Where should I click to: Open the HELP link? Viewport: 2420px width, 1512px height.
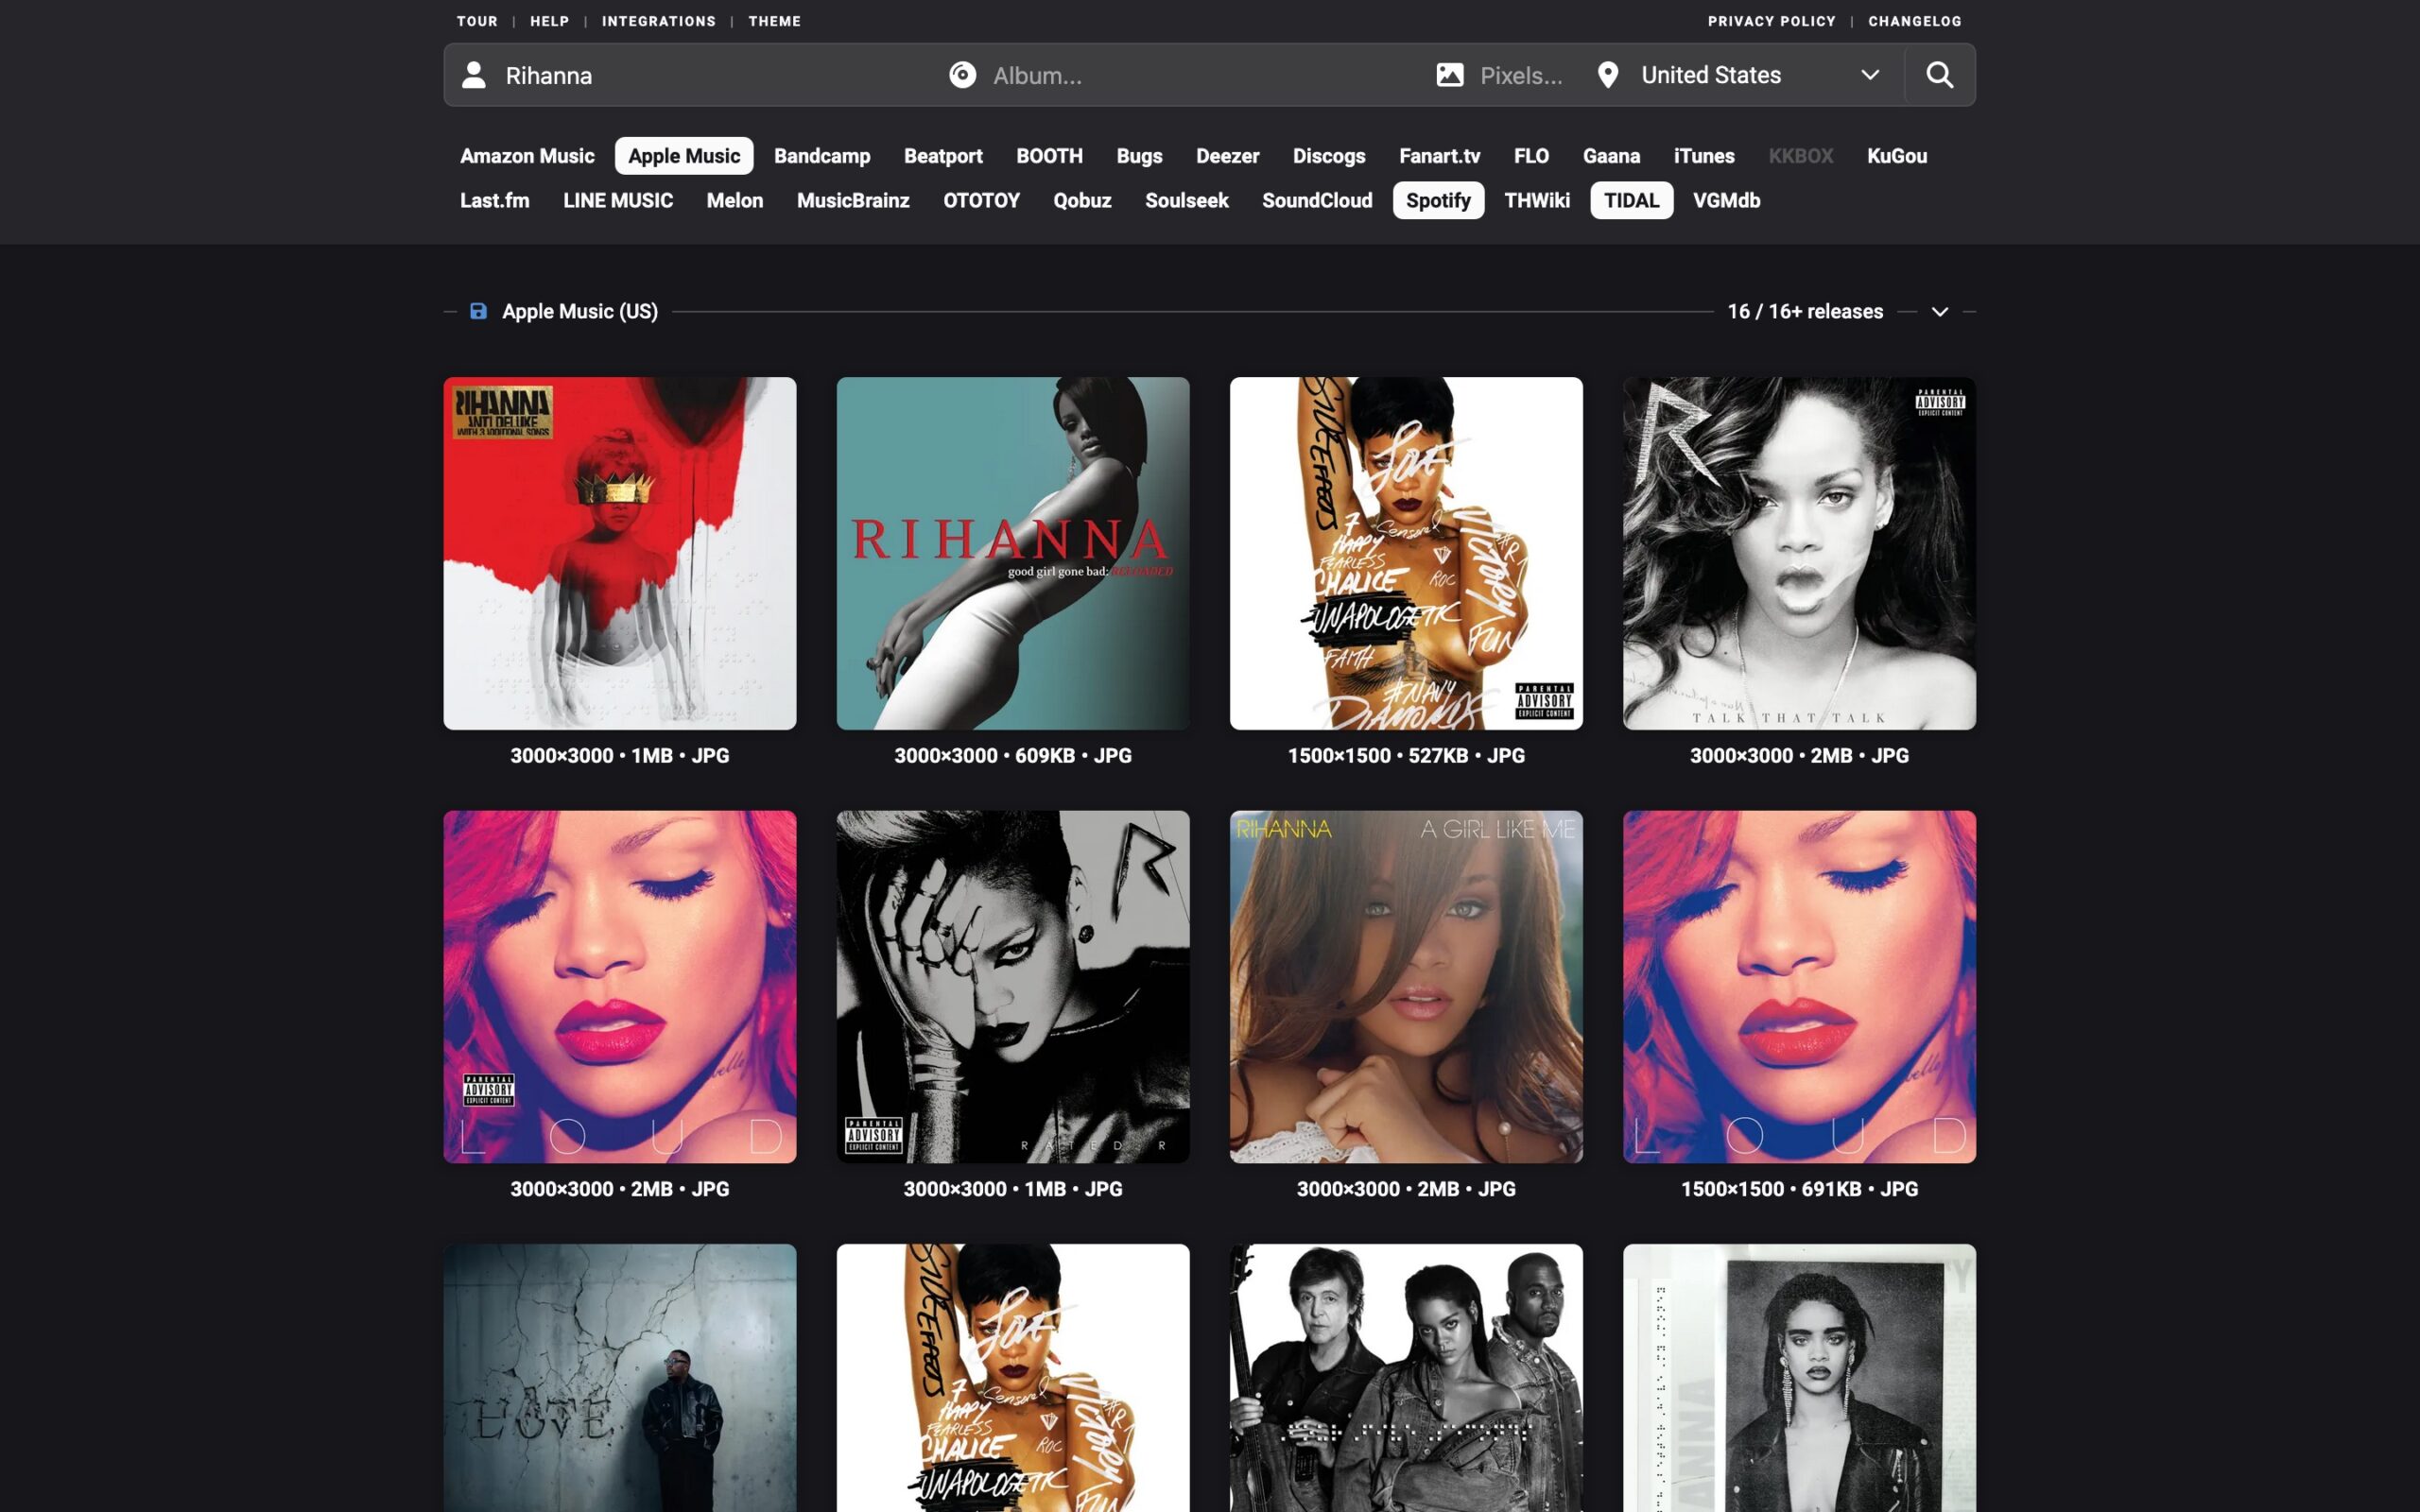[x=549, y=21]
